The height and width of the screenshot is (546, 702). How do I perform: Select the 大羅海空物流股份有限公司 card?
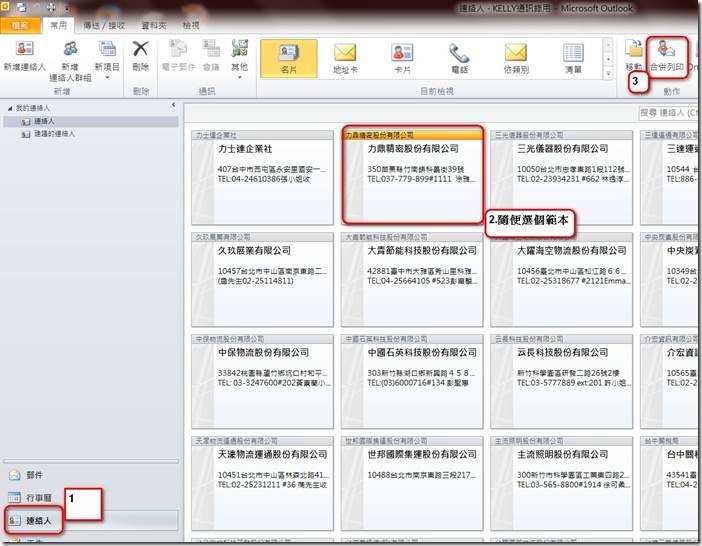point(561,280)
